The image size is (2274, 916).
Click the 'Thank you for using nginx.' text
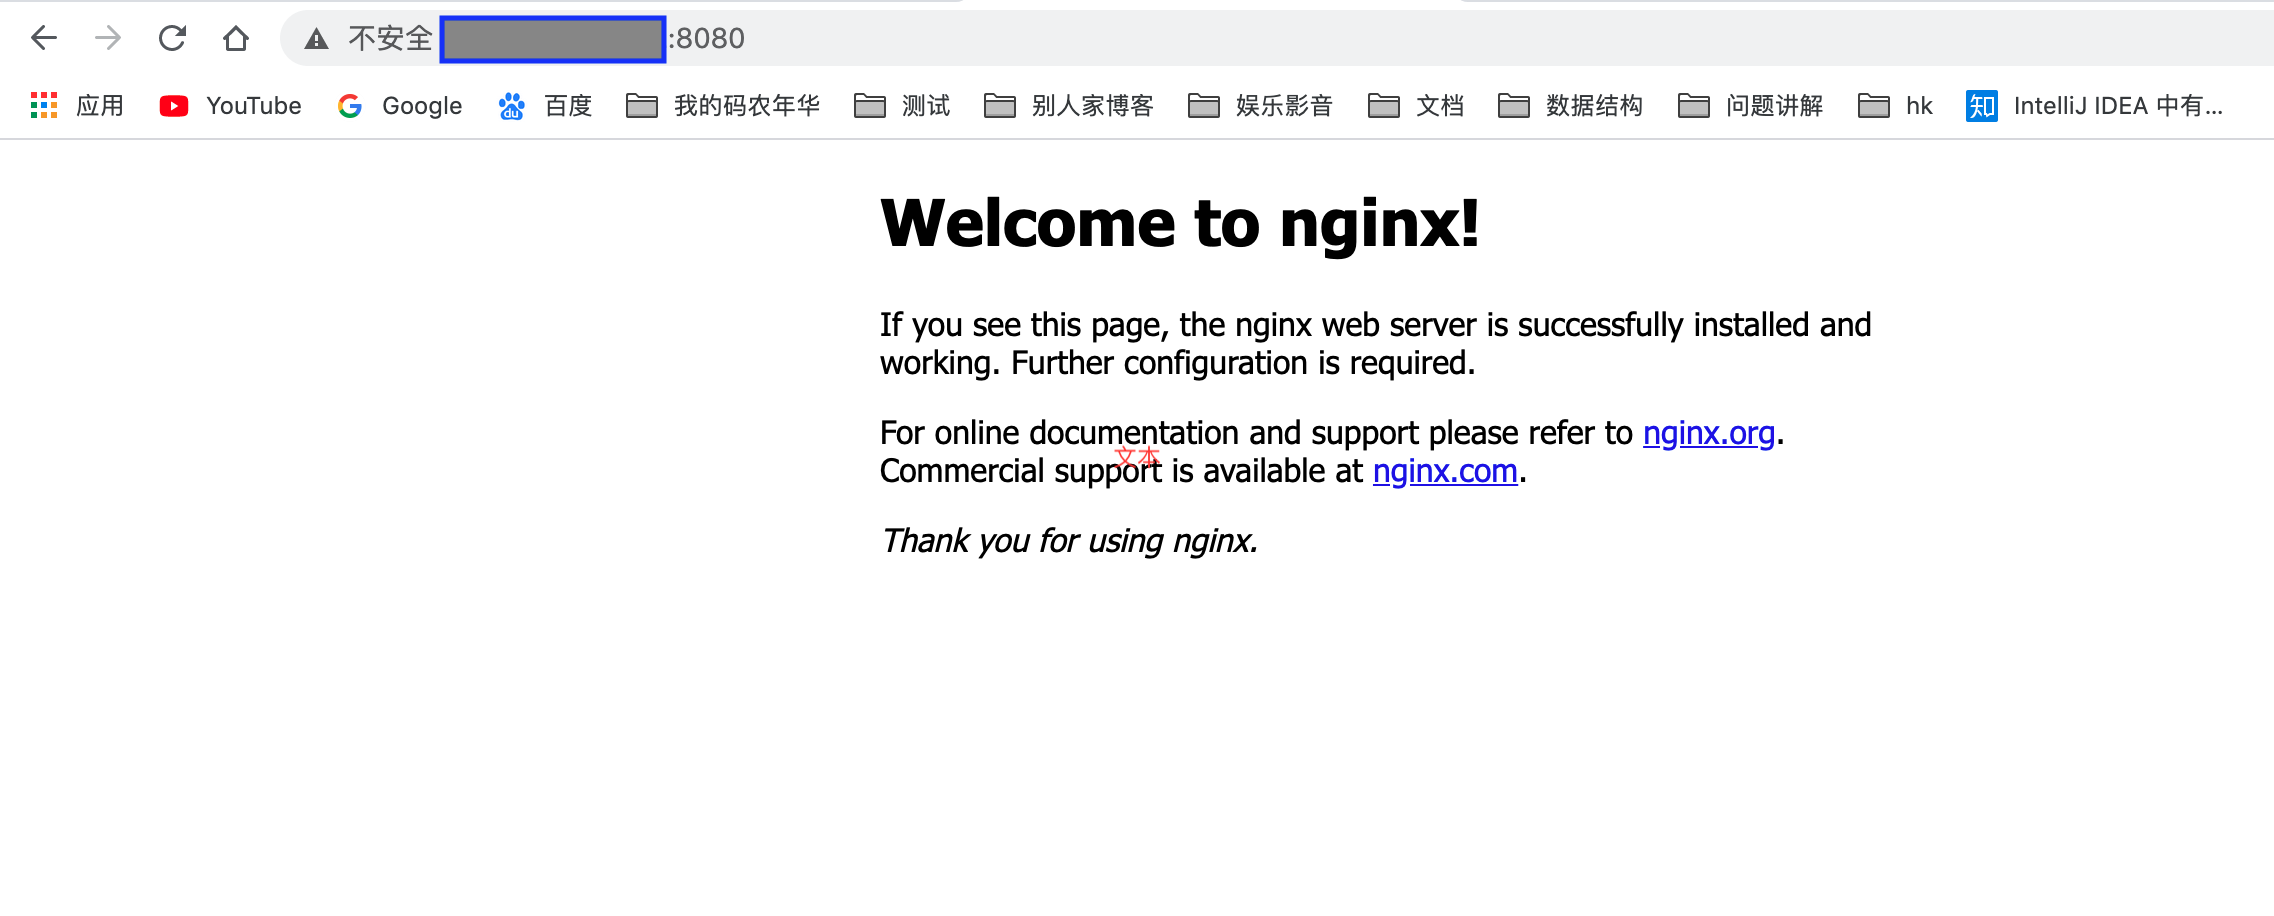pyautogui.click(x=1069, y=541)
